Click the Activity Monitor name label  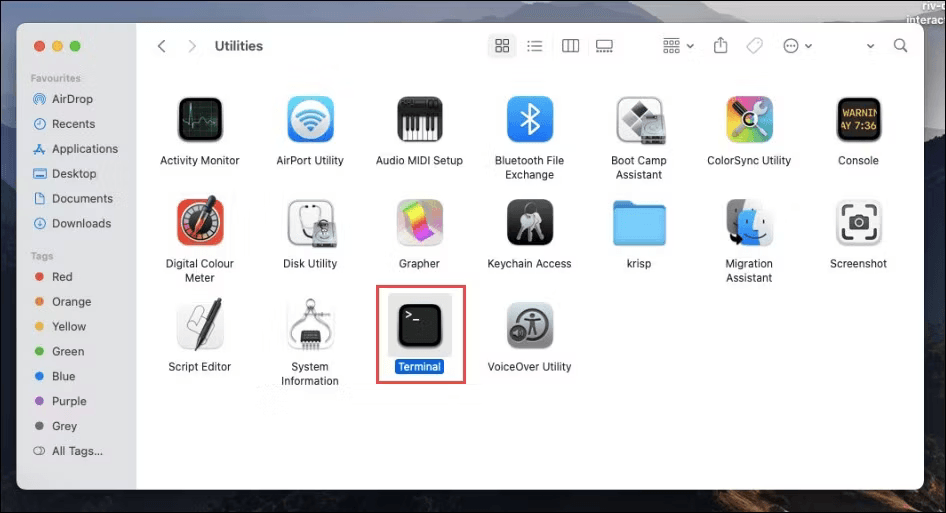(200, 161)
